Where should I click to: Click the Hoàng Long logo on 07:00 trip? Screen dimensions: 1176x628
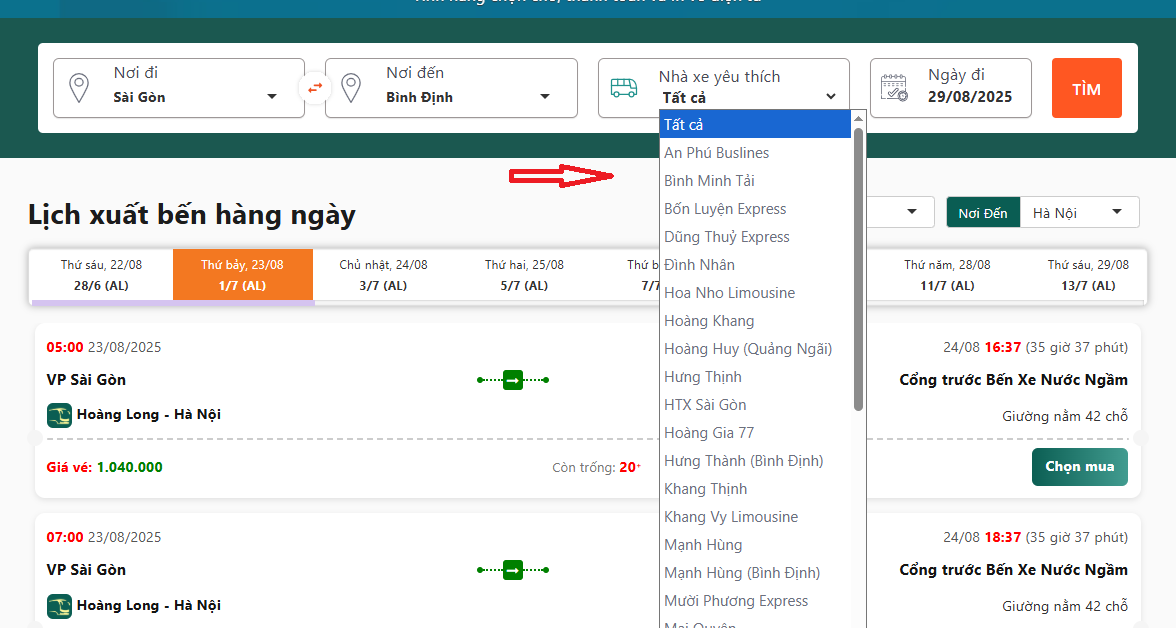[59, 605]
